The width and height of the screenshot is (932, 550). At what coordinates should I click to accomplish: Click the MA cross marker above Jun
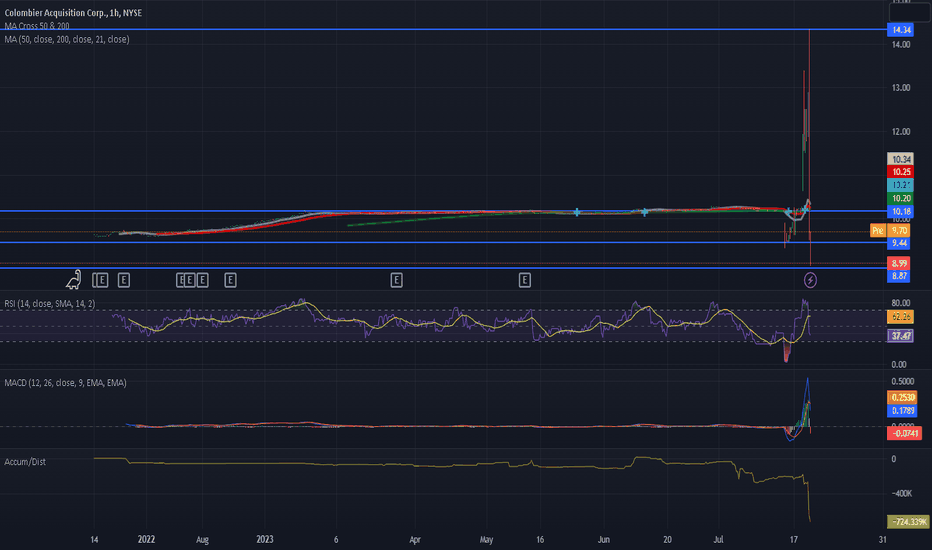click(x=577, y=212)
